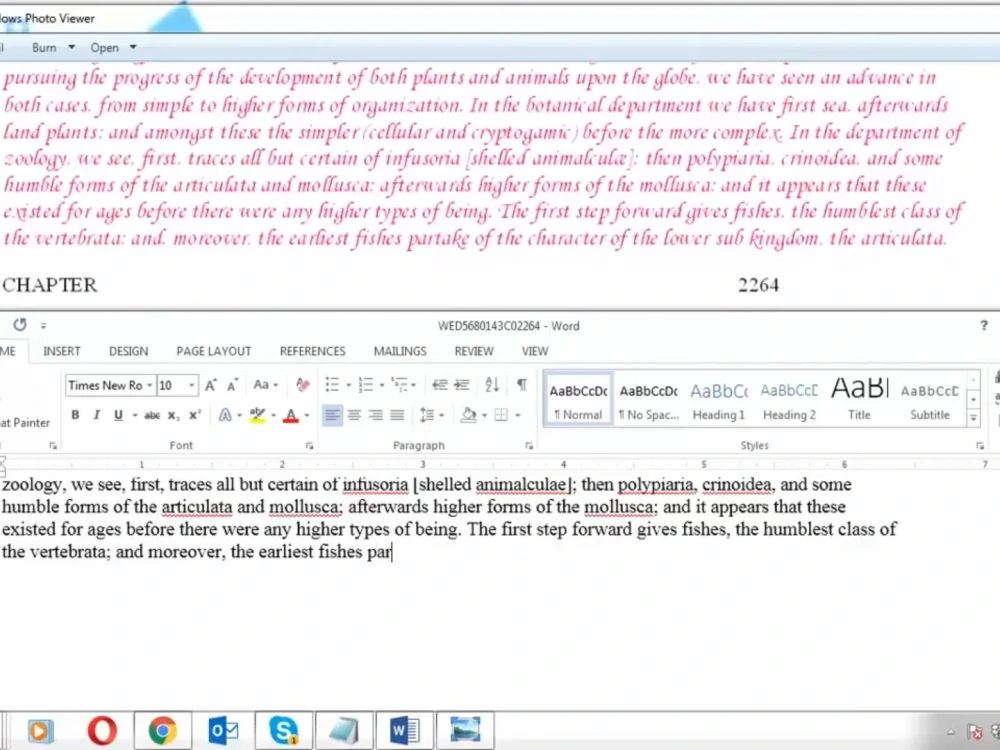
Task: Toggle Italic formatting
Action: (96, 415)
